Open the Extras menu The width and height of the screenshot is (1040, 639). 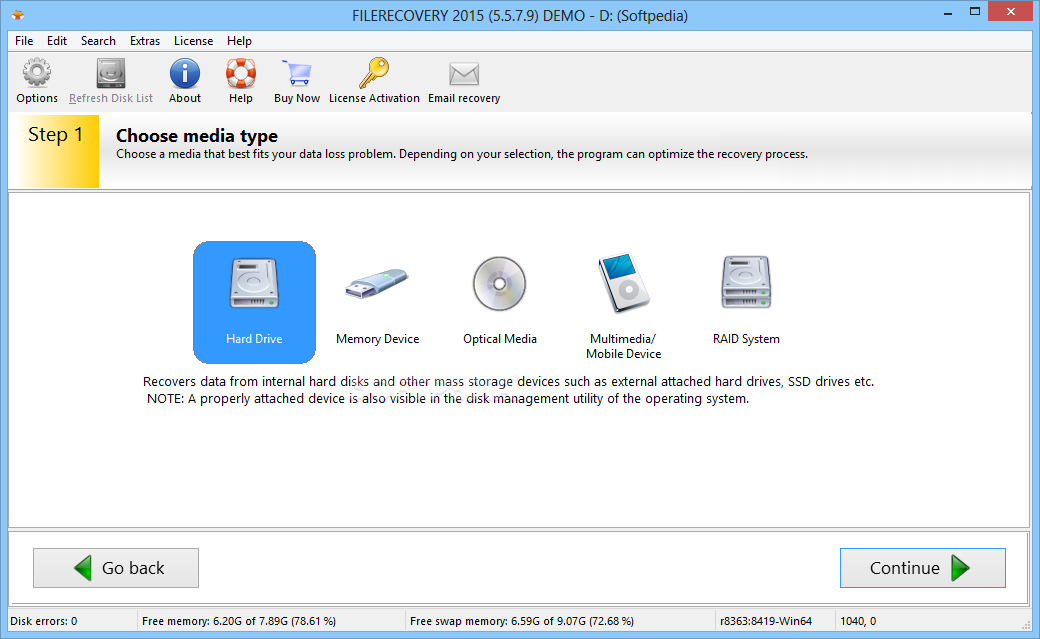(145, 40)
